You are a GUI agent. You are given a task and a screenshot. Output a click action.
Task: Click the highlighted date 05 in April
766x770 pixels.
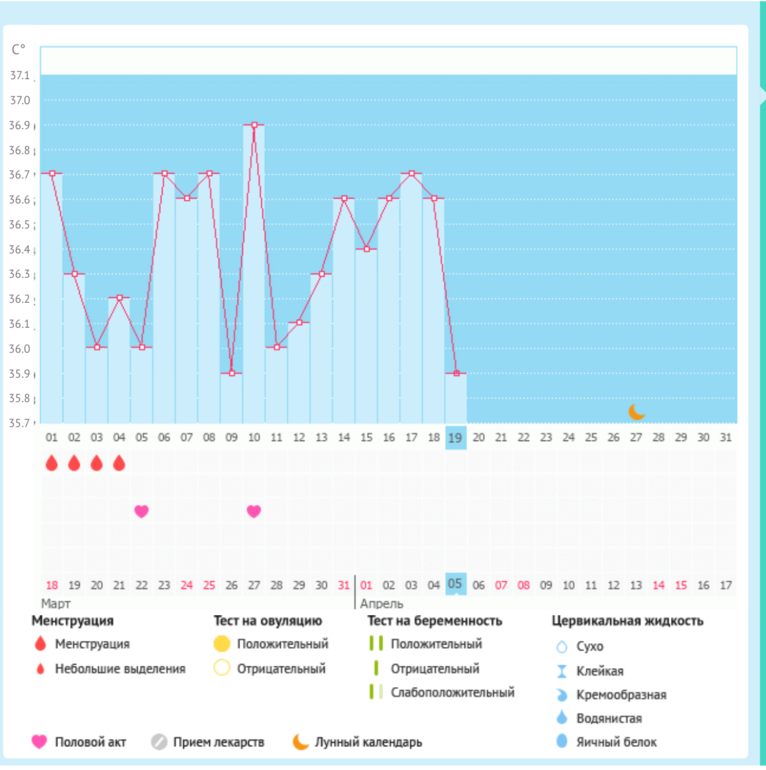tap(456, 584)
